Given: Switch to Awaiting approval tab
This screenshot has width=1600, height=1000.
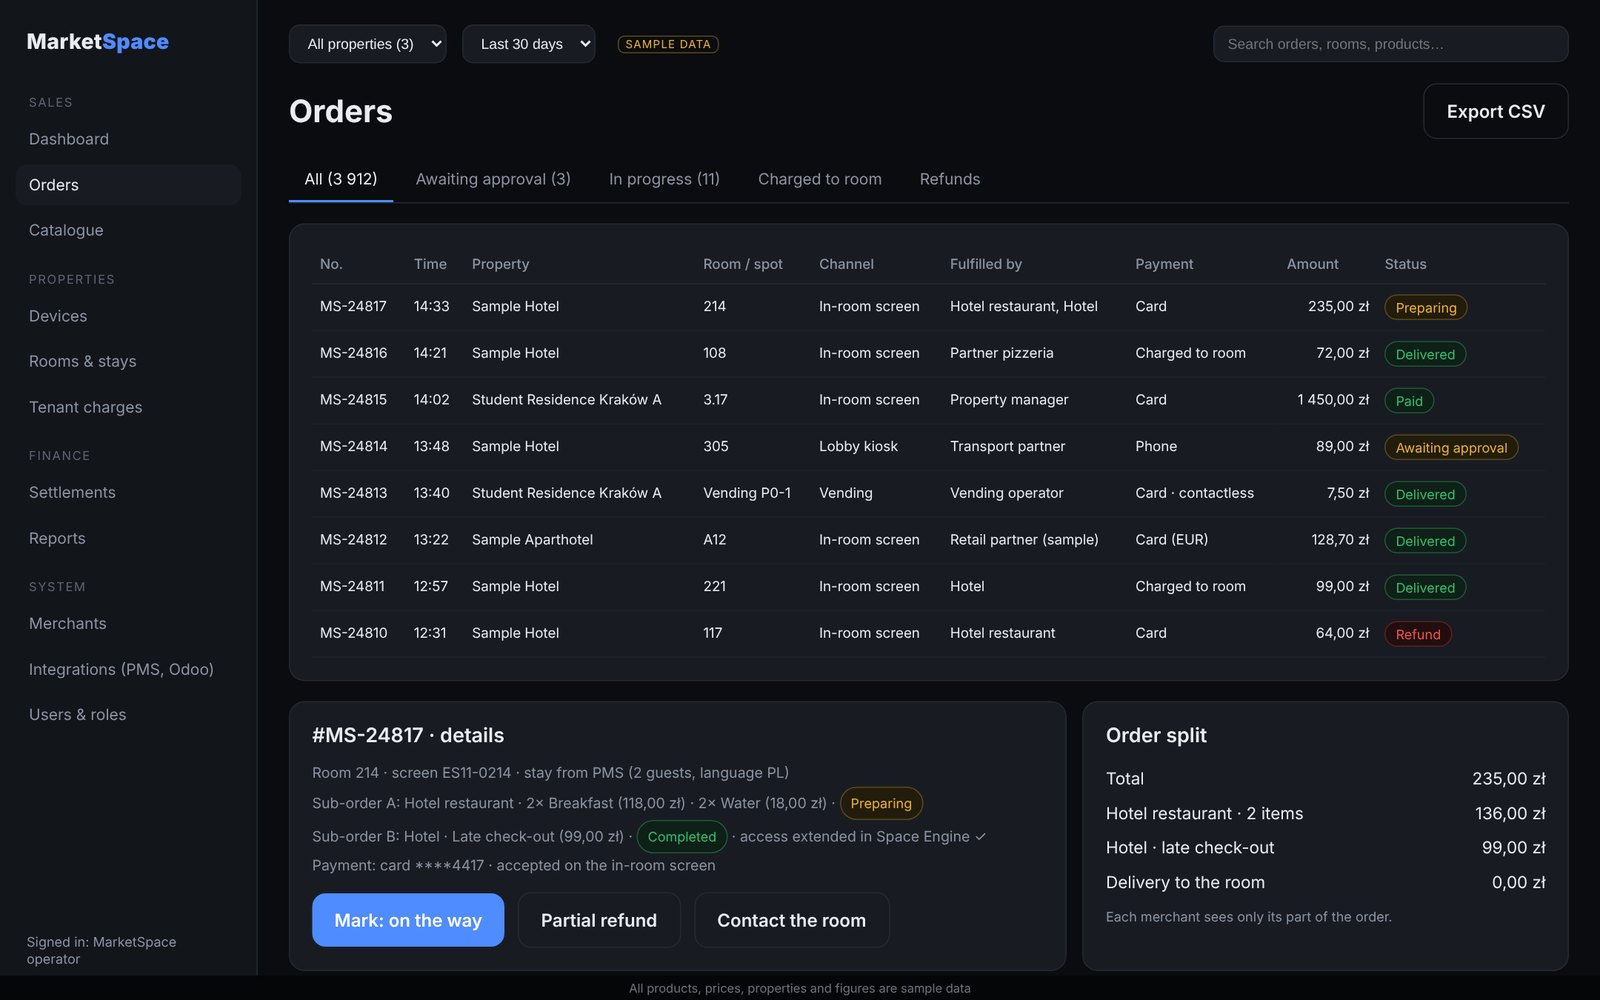Looking at the screenshot, I should pos(493,179).
